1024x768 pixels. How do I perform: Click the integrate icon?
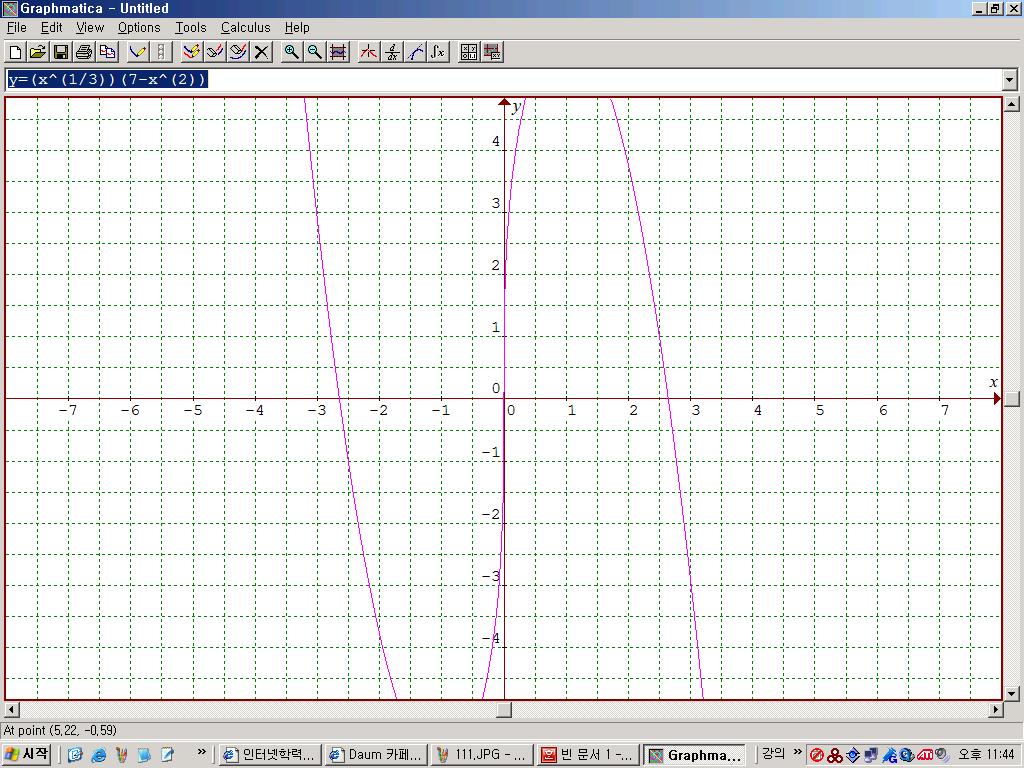coord(438,52)
